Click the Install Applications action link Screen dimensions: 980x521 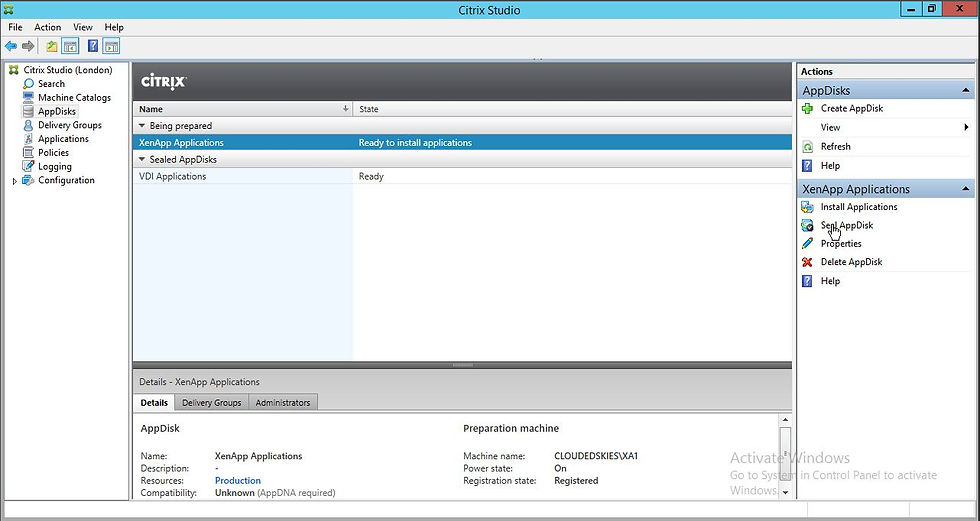(859, 207)
